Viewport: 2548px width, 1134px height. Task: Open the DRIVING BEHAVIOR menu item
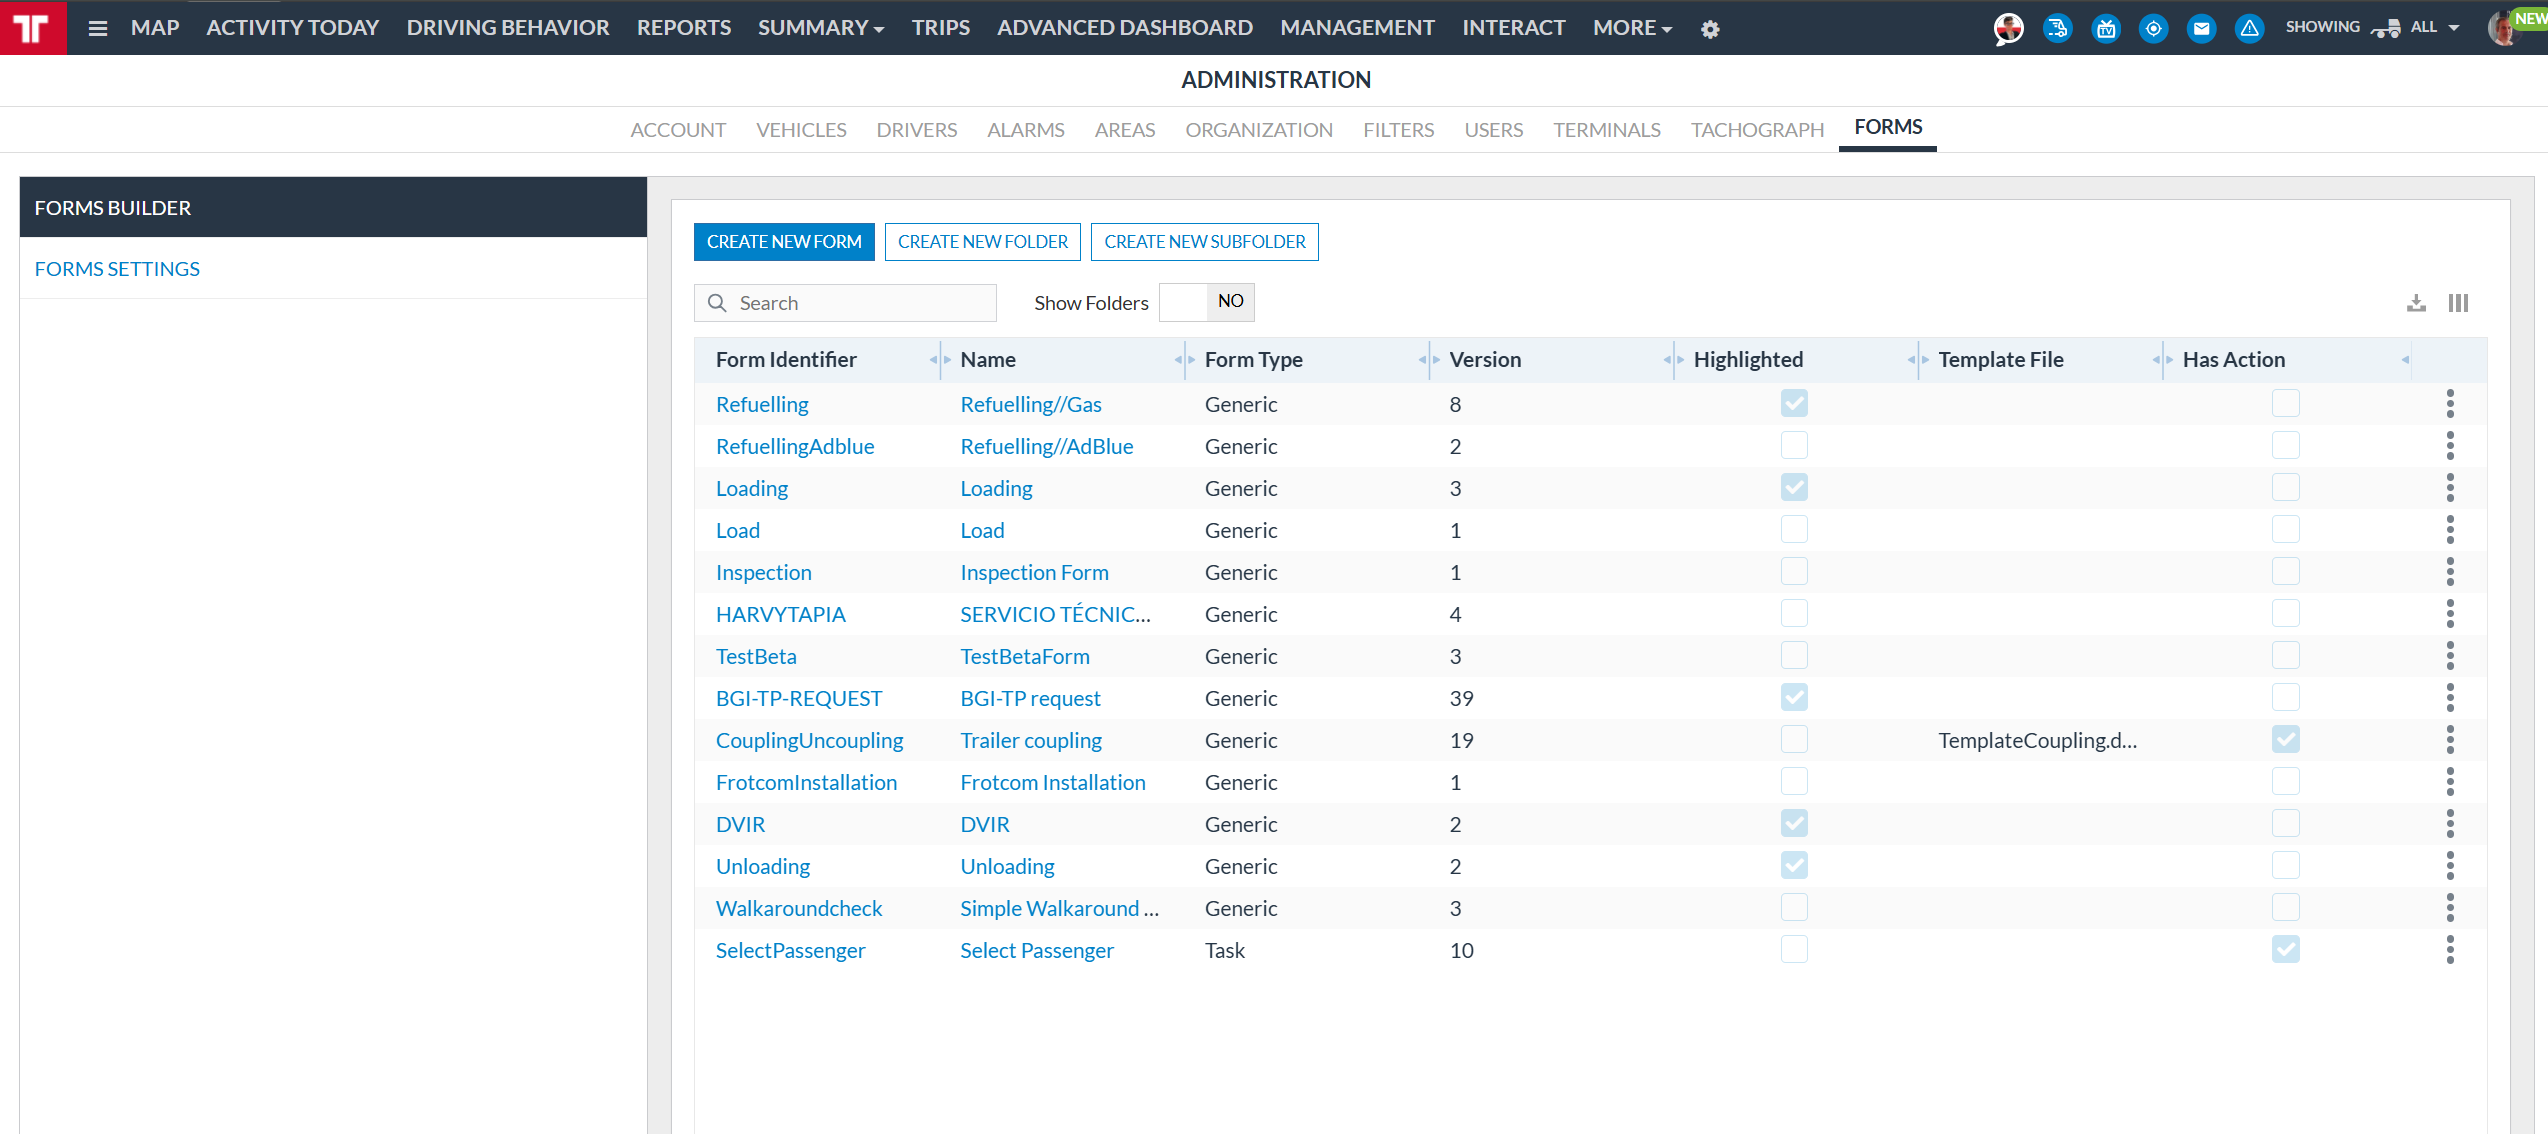click(x=508, y=28)
